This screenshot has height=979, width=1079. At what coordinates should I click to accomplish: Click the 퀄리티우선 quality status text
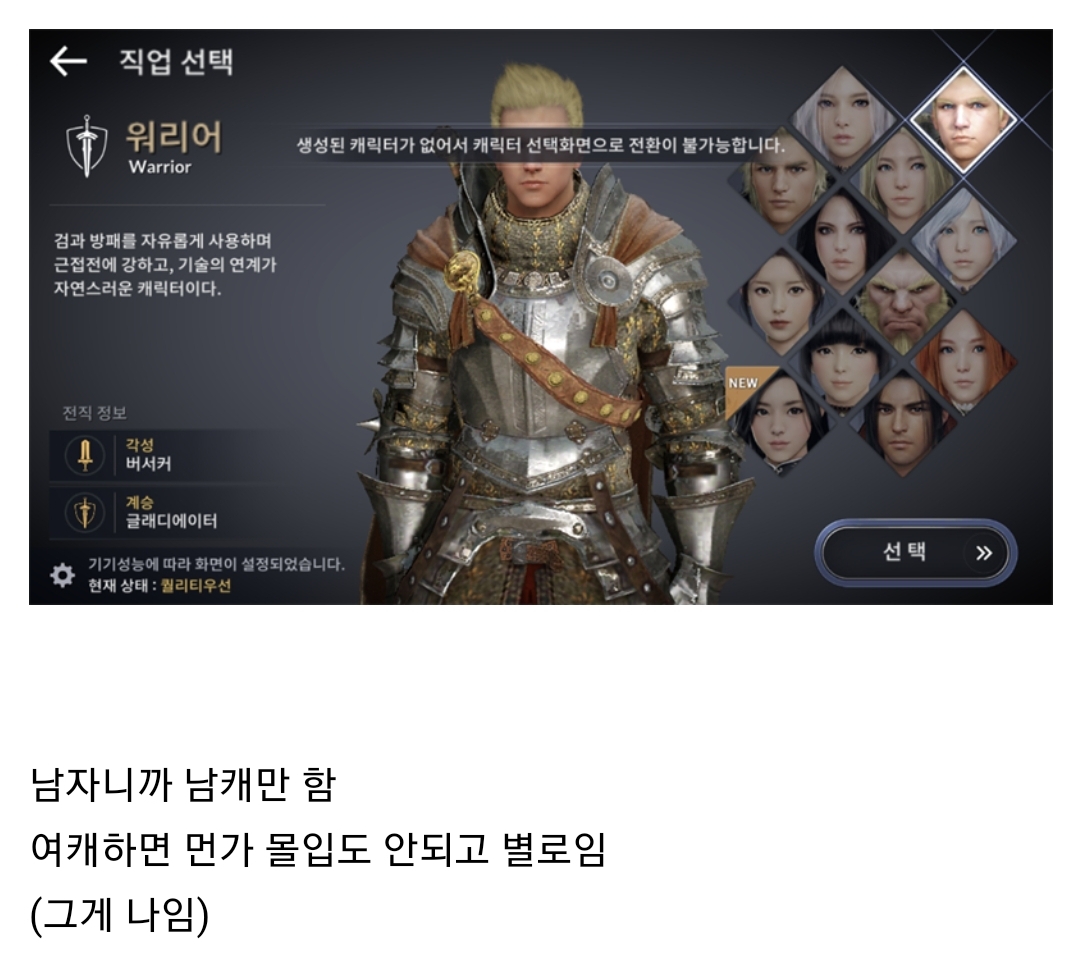[195, 586]
